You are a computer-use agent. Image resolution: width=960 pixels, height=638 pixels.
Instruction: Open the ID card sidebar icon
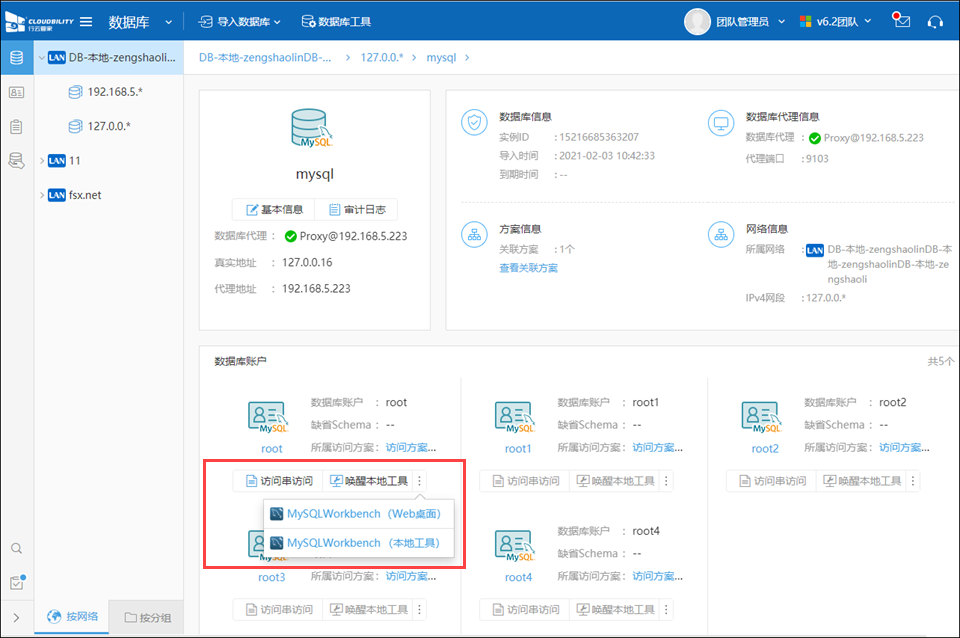(x=16, y=92)
